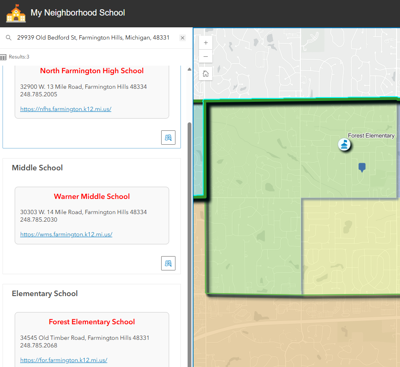Click the phone number 248.785.2030
Viewport: 400px width, 367px height.
(x=39, y=220)
